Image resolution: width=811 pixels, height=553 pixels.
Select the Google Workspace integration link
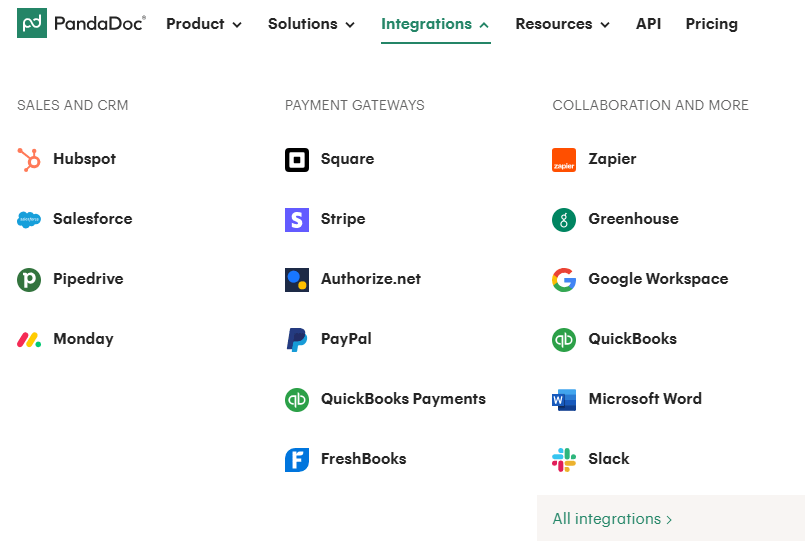click(x=658, y=279)
